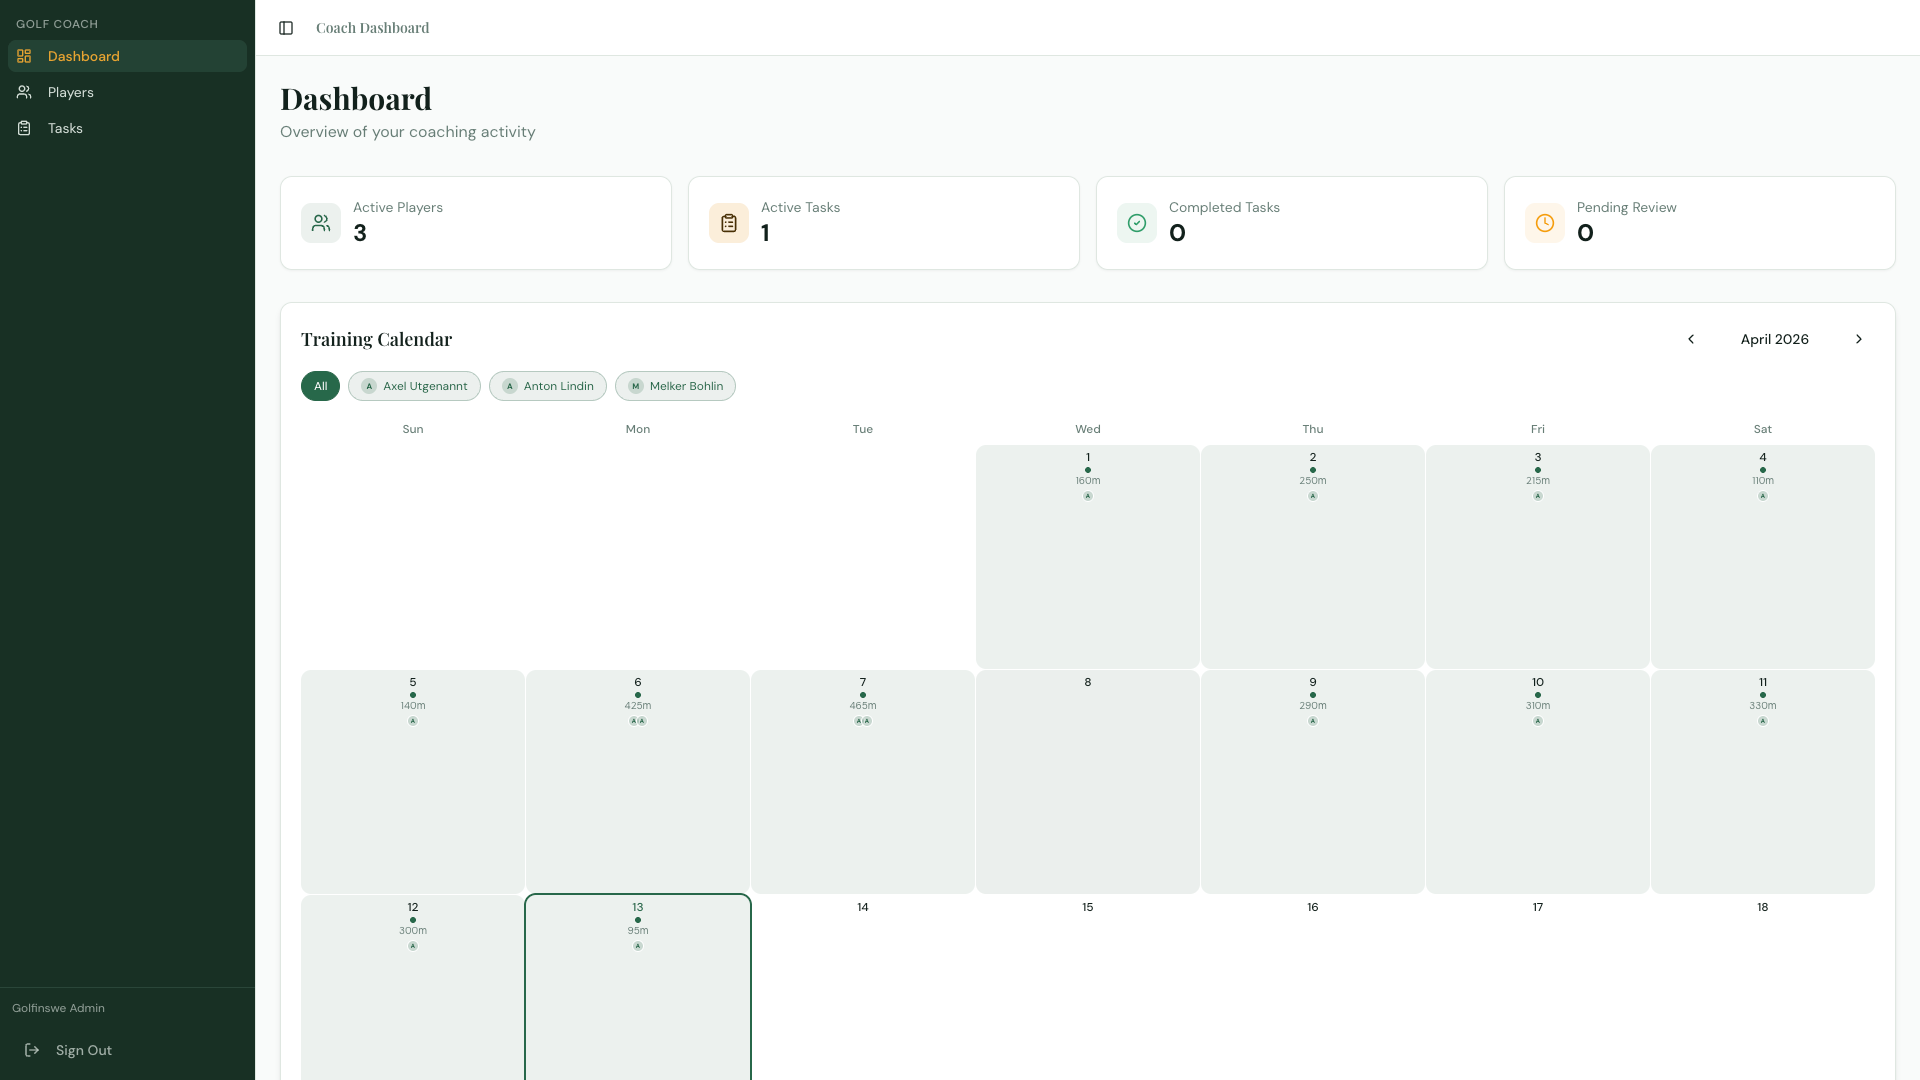Screen dimensions: 1920x1080
Task: Go to previous month in calendar
Action: click(1691, 339)
